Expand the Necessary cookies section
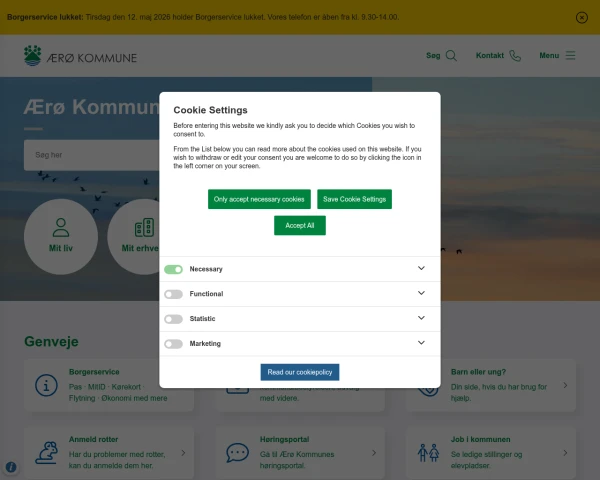This screenshot has height=480, width=600. point(421,268)
